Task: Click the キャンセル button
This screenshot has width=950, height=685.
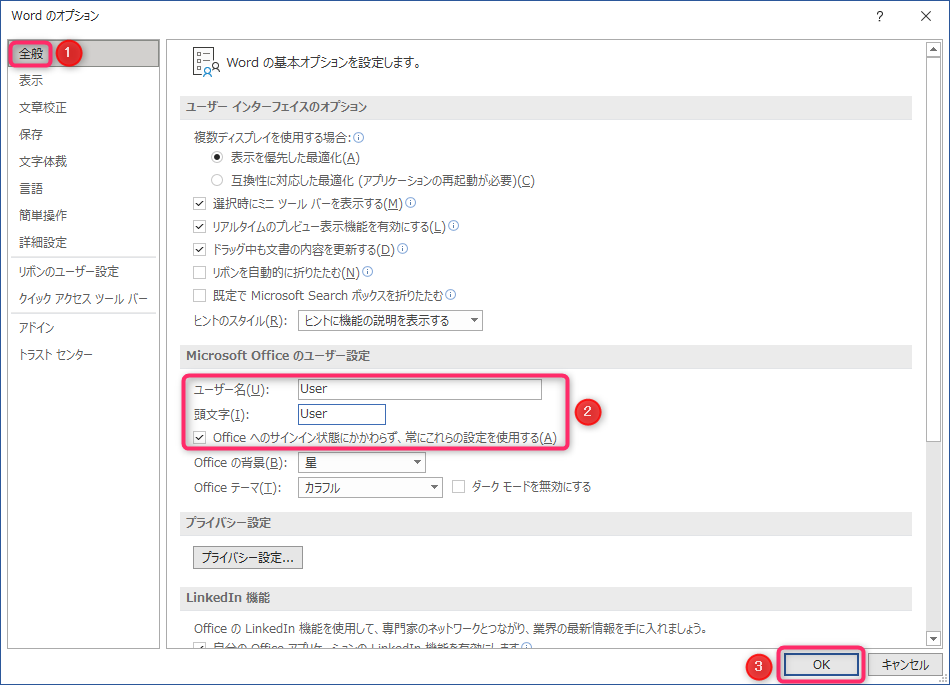Action: click(x=905, y=664)
